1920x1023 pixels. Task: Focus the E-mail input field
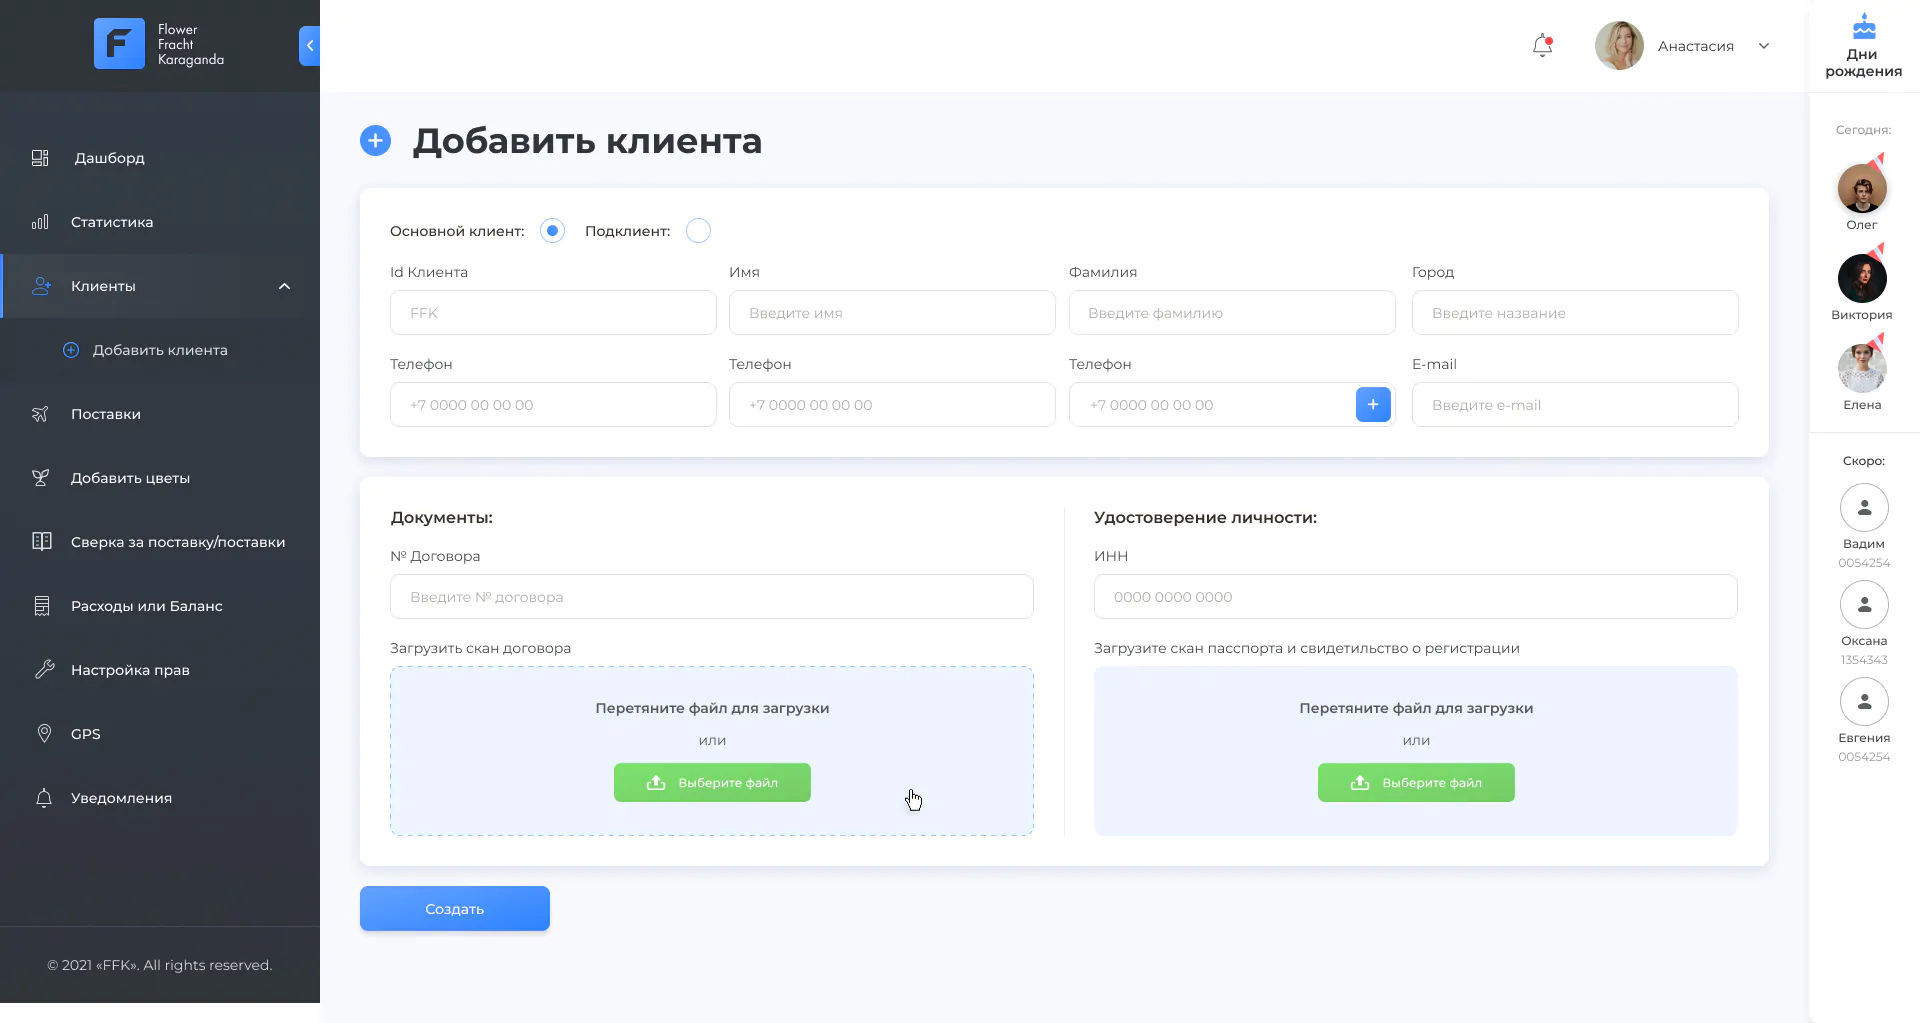coord(1575,405)
